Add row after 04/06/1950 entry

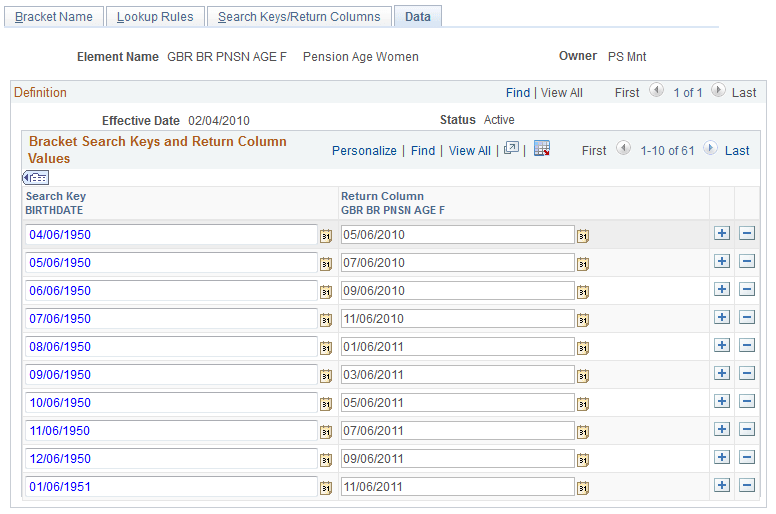click(722, 233)
